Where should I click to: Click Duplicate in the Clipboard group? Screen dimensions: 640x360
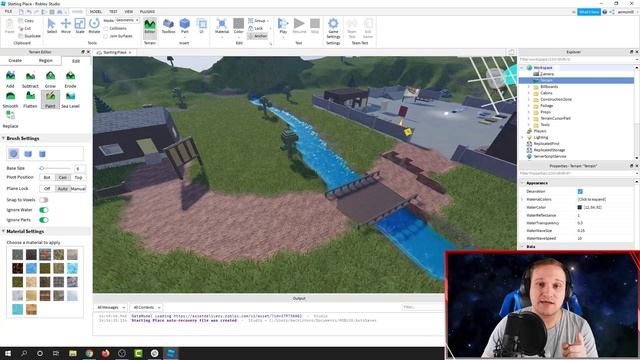29,36
